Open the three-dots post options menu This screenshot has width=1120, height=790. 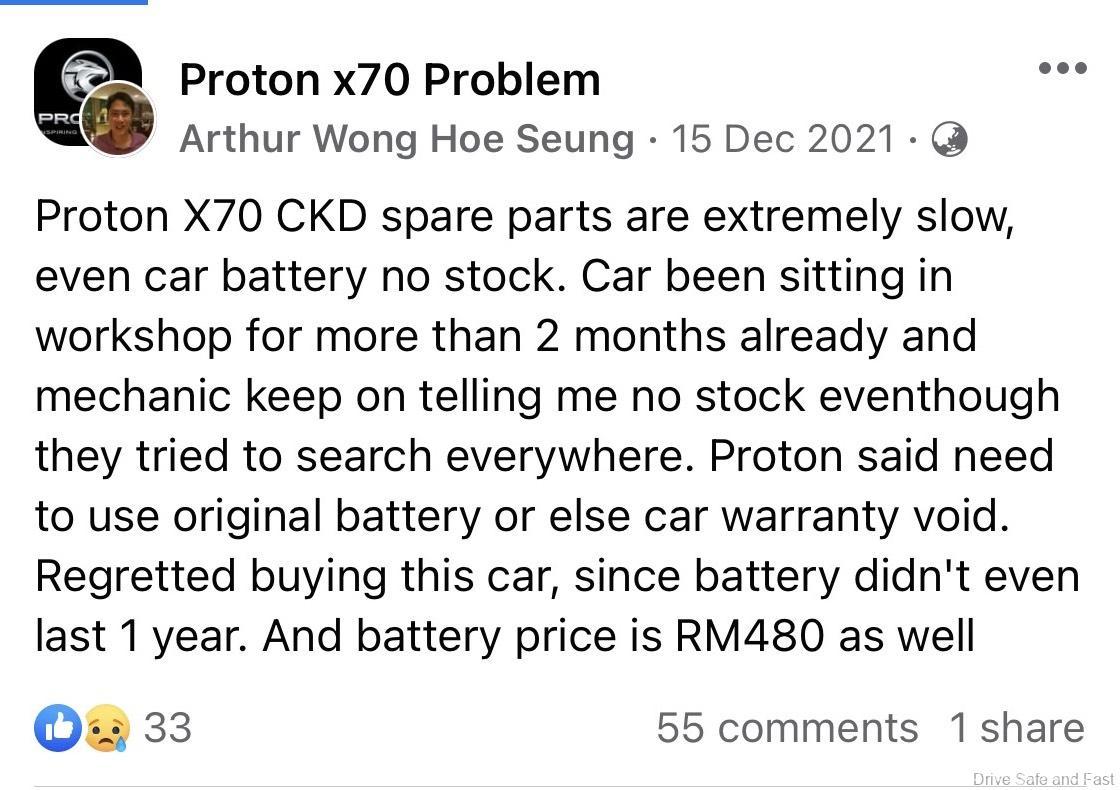coord(1062,68)
